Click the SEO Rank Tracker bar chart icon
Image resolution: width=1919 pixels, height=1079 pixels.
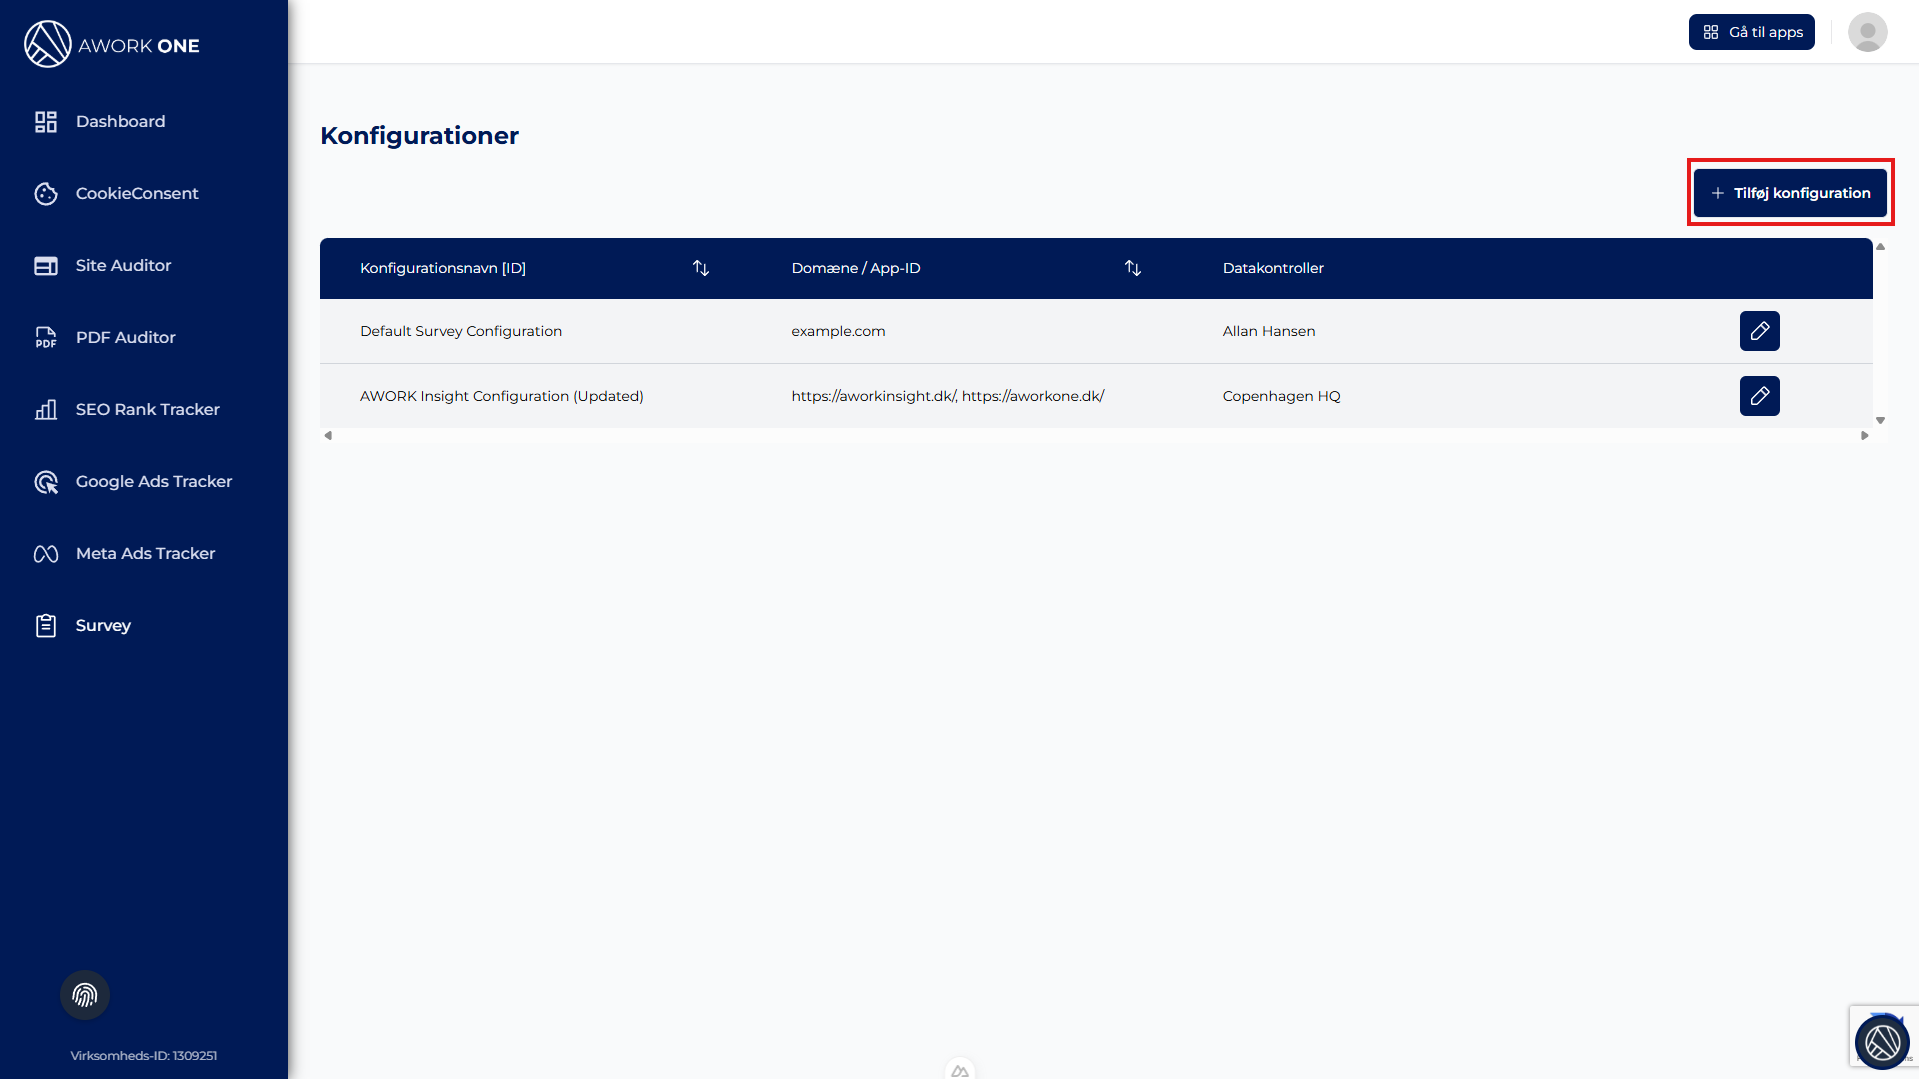(x=46, y=409)
